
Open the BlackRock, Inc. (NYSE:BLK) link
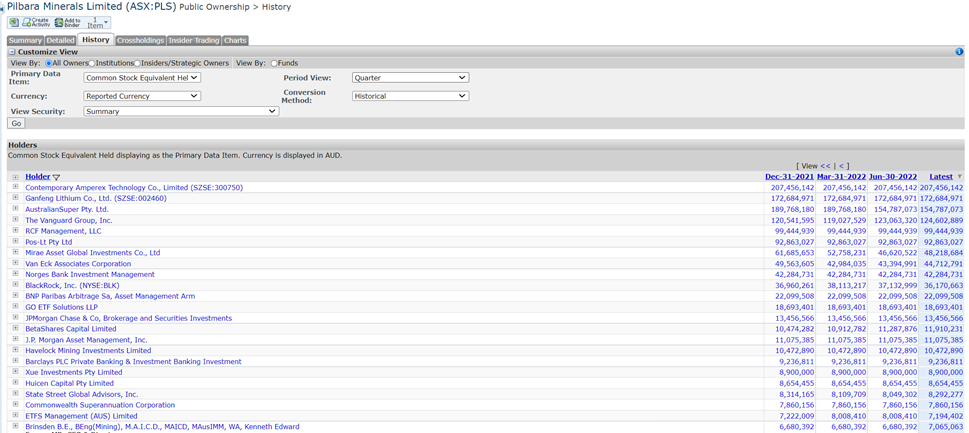[72, 285]
